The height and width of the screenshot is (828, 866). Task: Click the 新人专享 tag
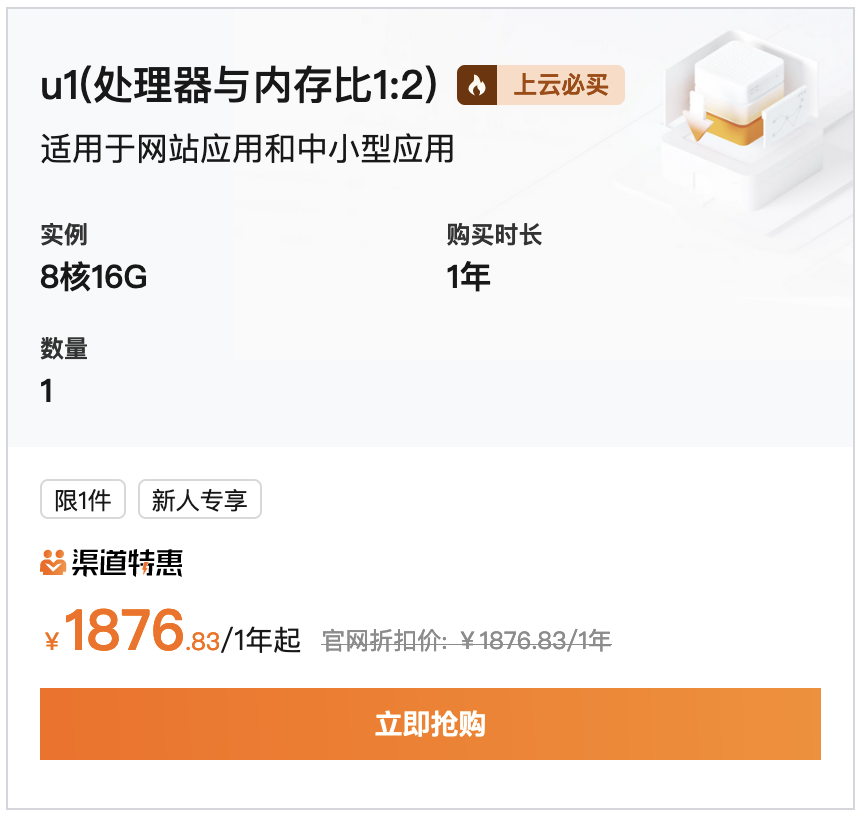tap(199, 500)
